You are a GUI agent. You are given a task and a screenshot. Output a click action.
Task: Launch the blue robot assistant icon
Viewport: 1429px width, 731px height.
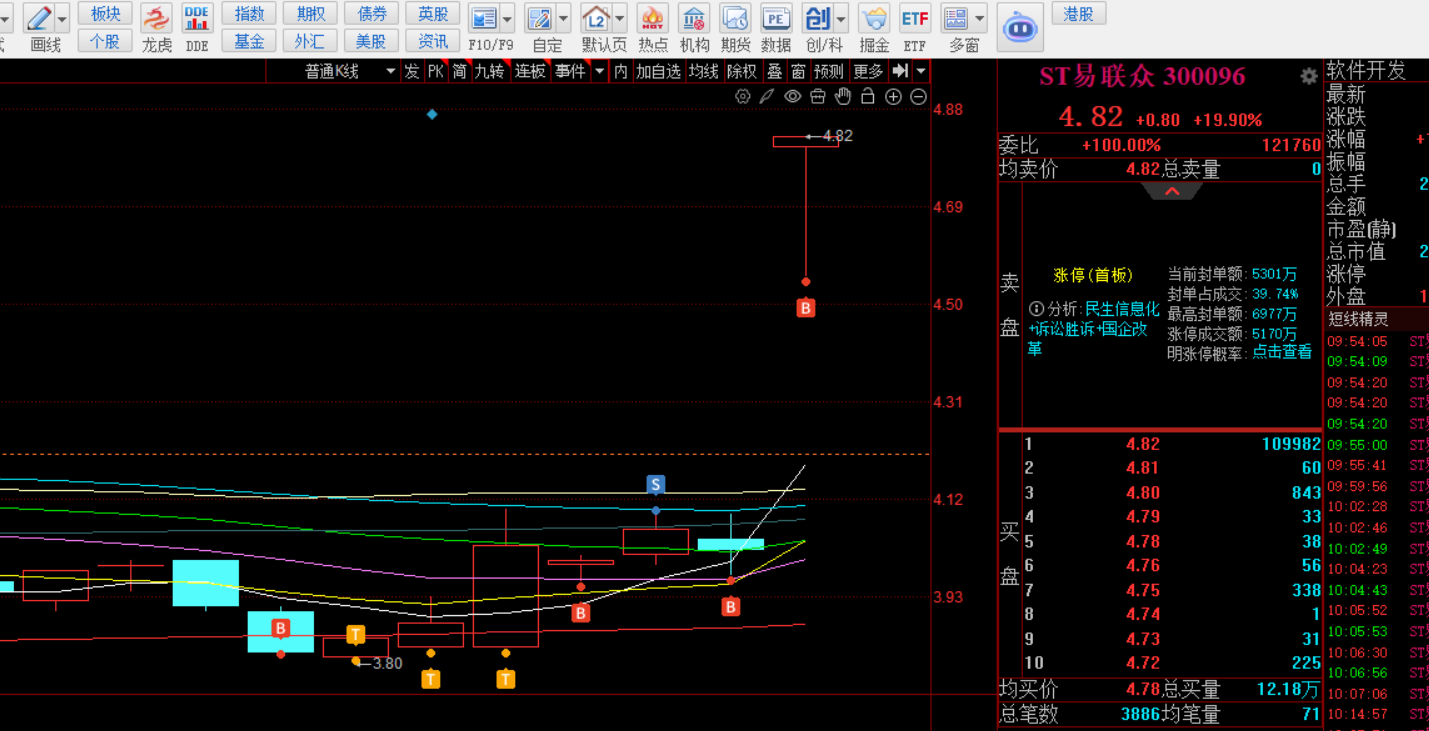[1020, 27]
